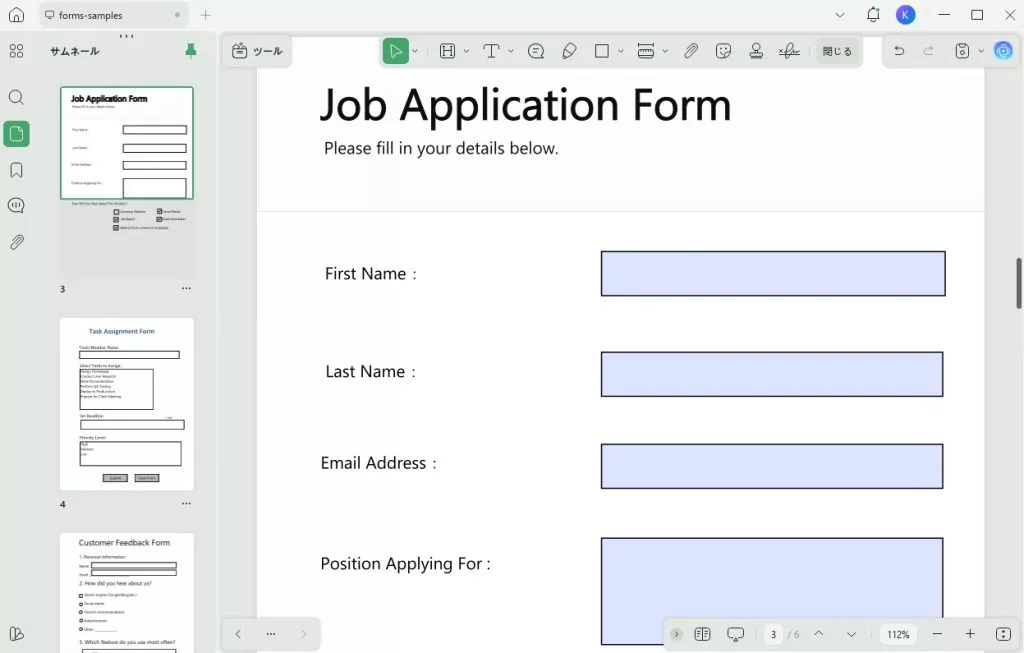The height and width of the screenshot is (653, 1024).
Task: Zoom out with minus button
Action: 937,634
